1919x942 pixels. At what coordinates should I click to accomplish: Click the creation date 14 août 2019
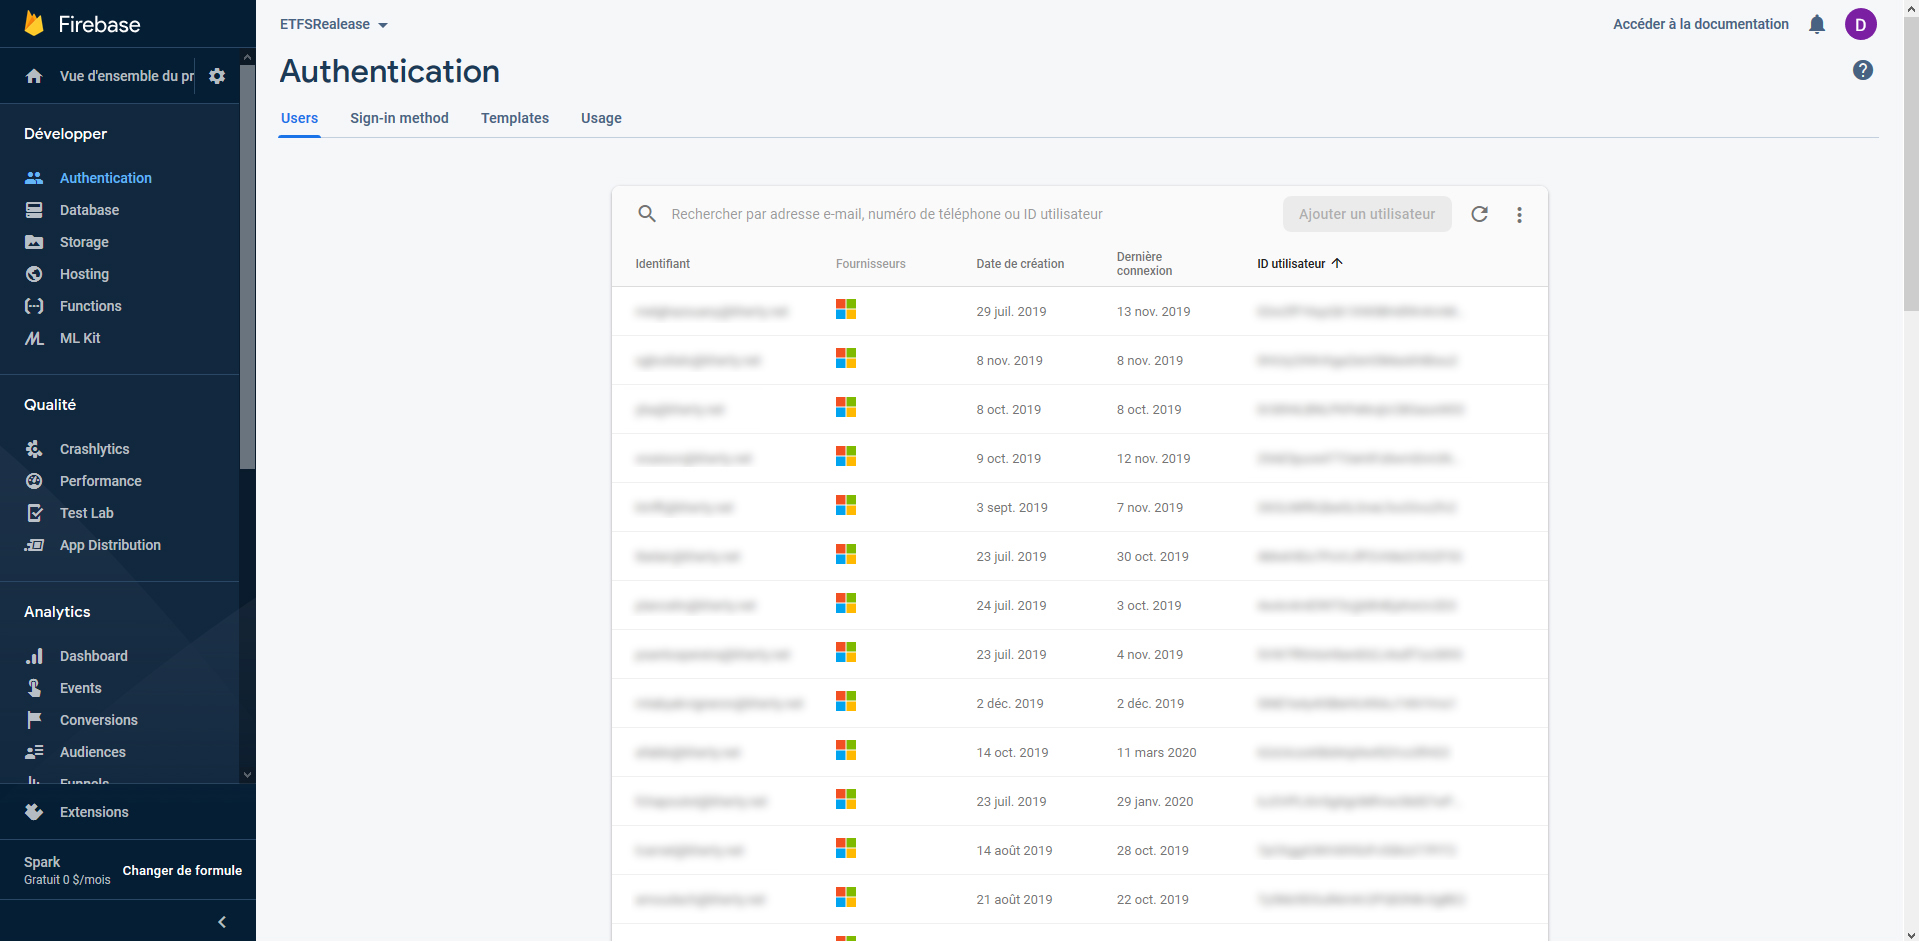click(1014, 851)
